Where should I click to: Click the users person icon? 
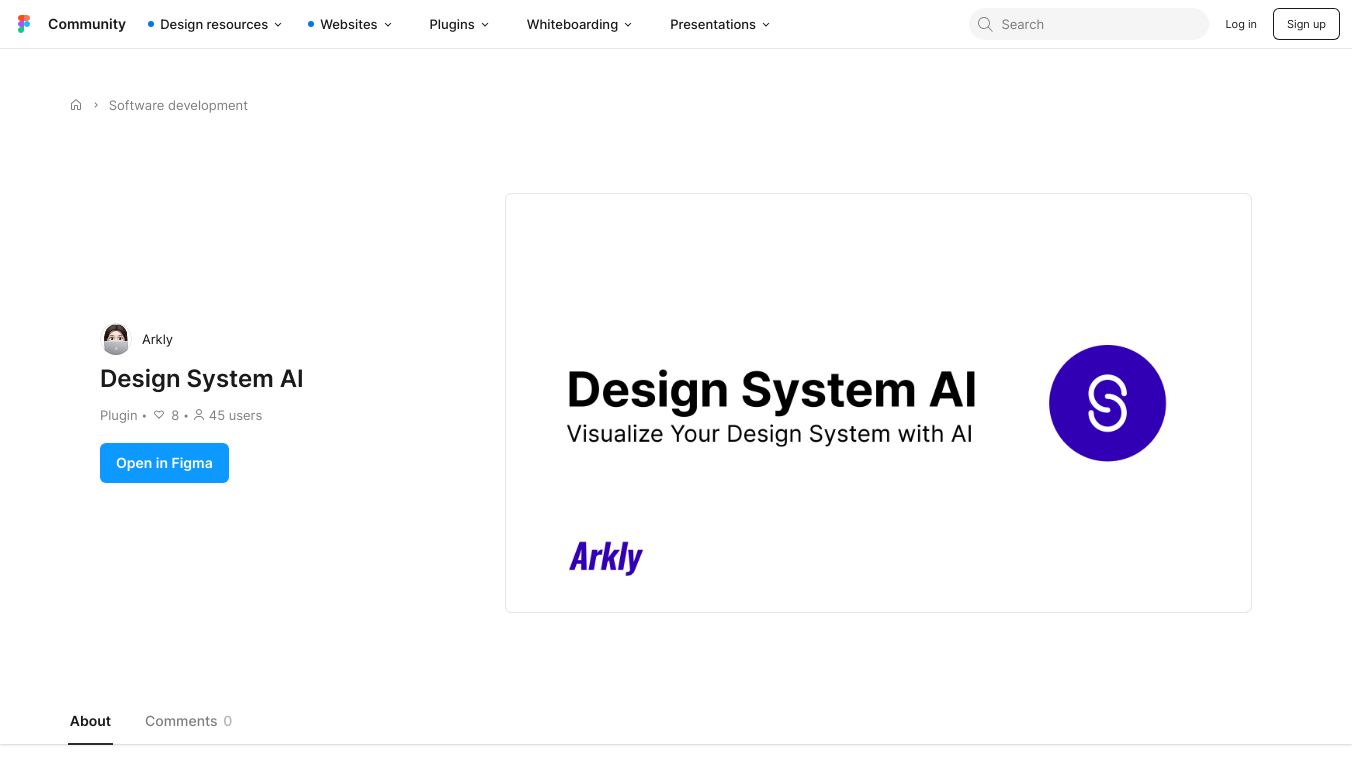click(x=199, y=415)
